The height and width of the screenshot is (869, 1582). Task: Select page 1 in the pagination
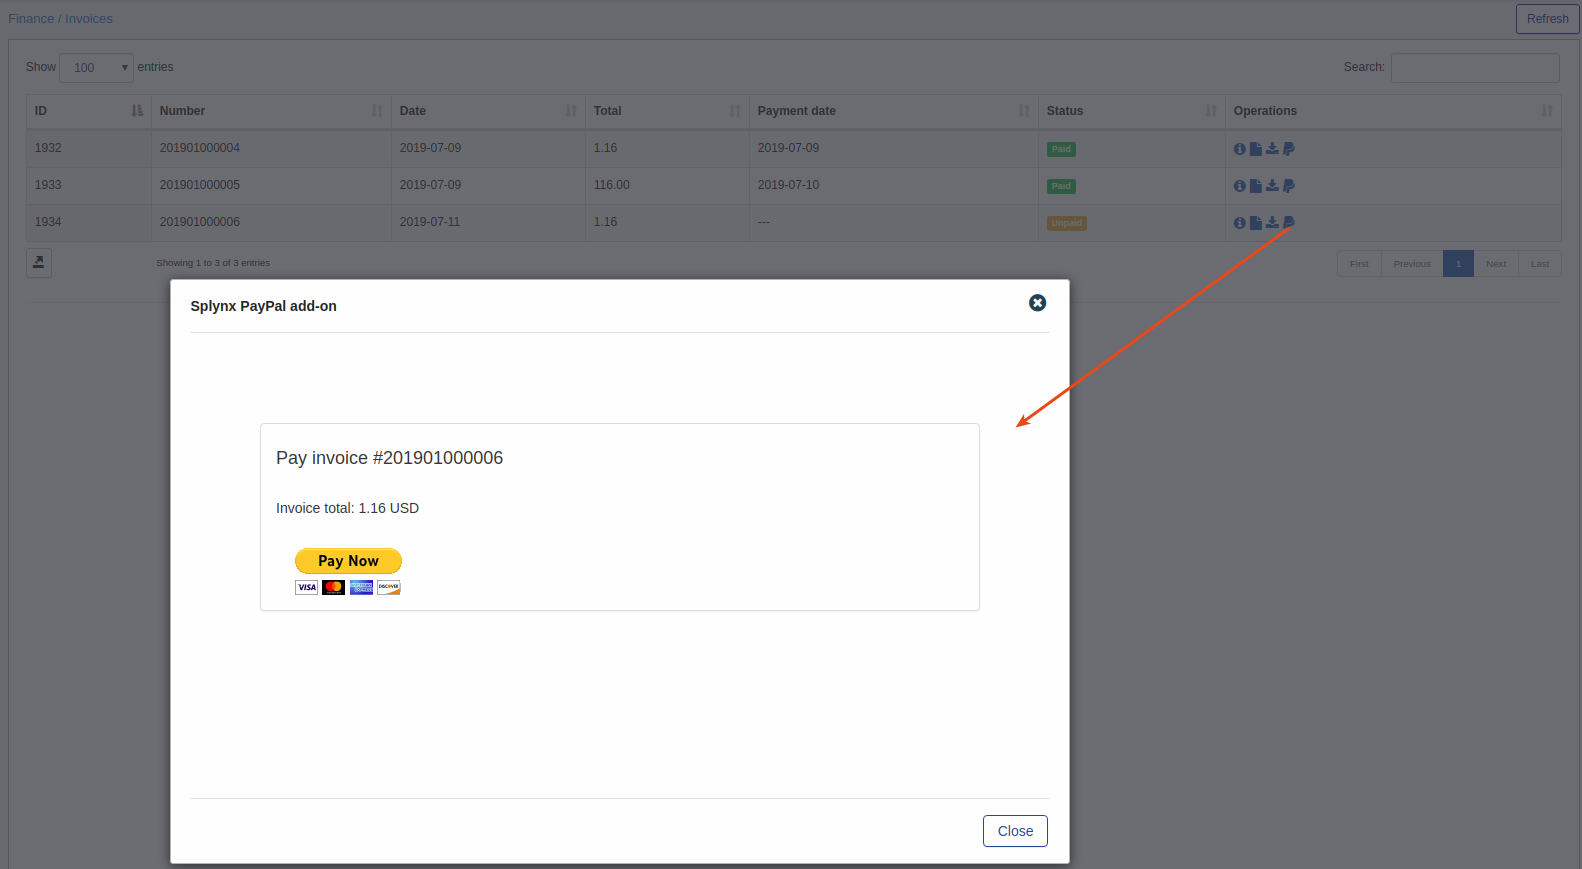click(1458, 264)
